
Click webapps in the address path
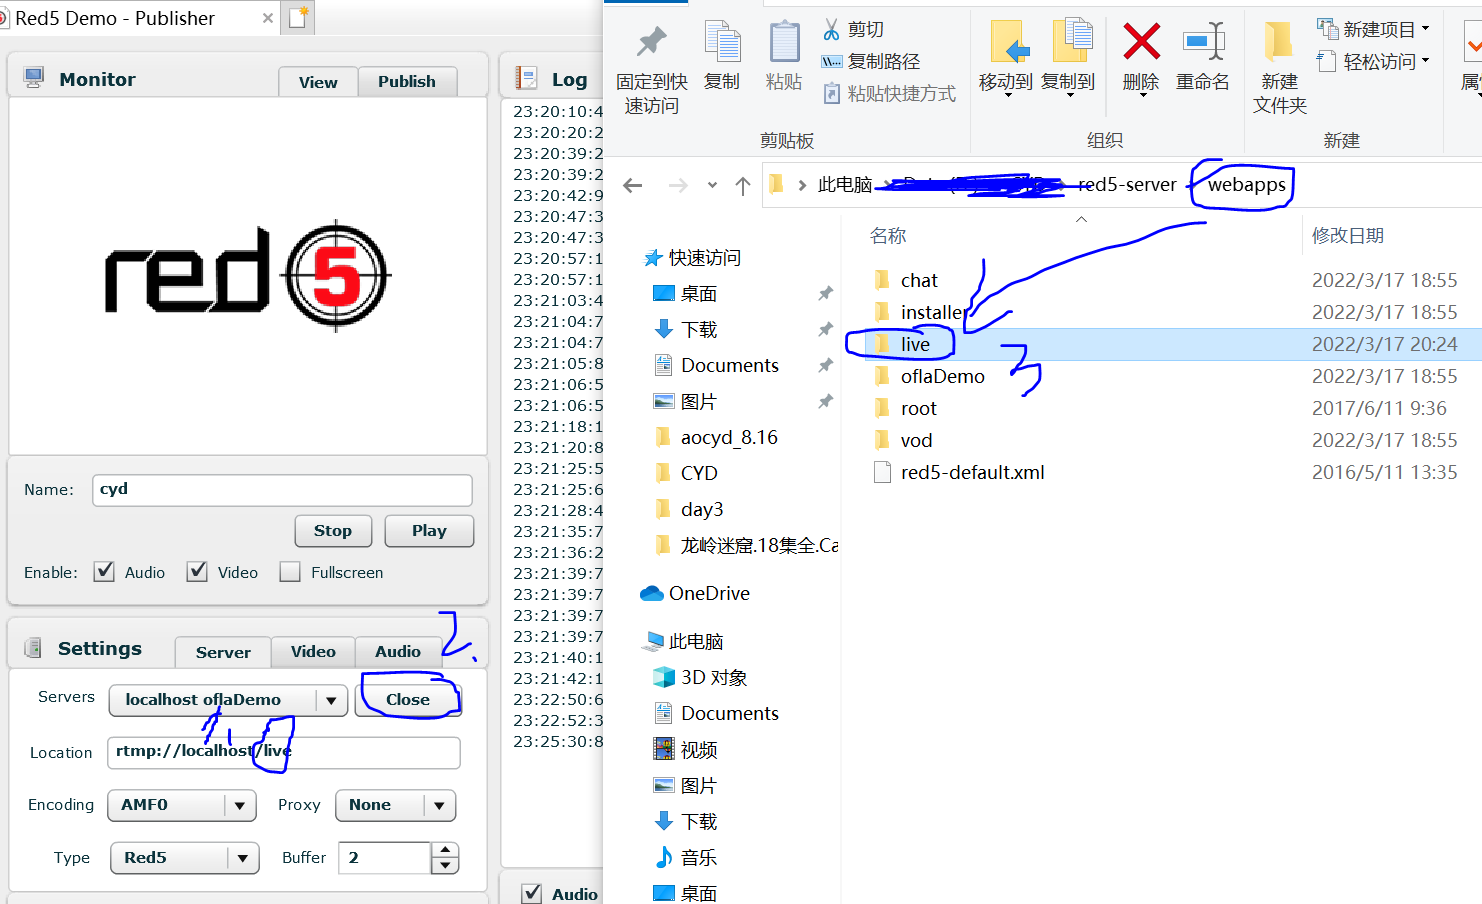click(1246, 184)
